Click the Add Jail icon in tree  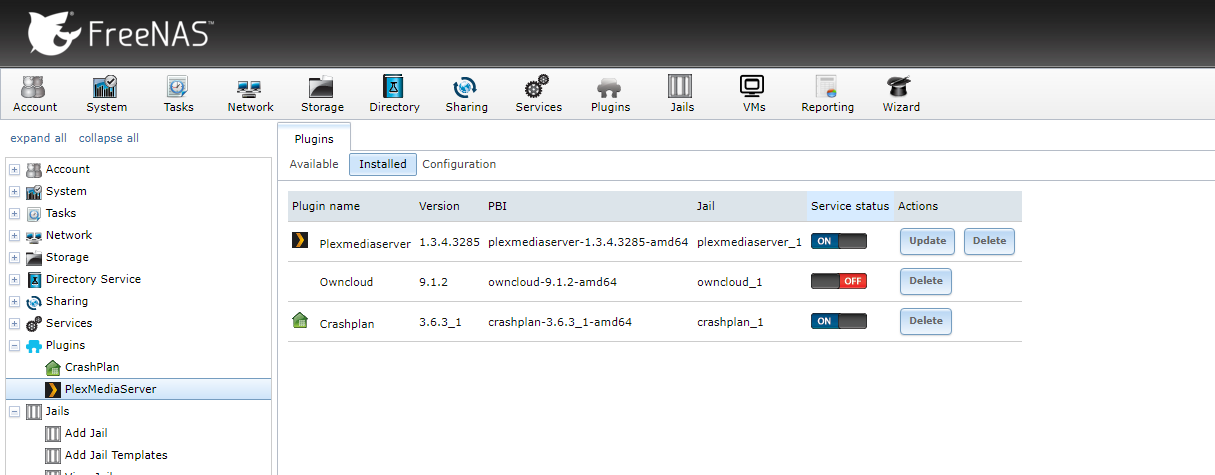(x=53, y=433)
